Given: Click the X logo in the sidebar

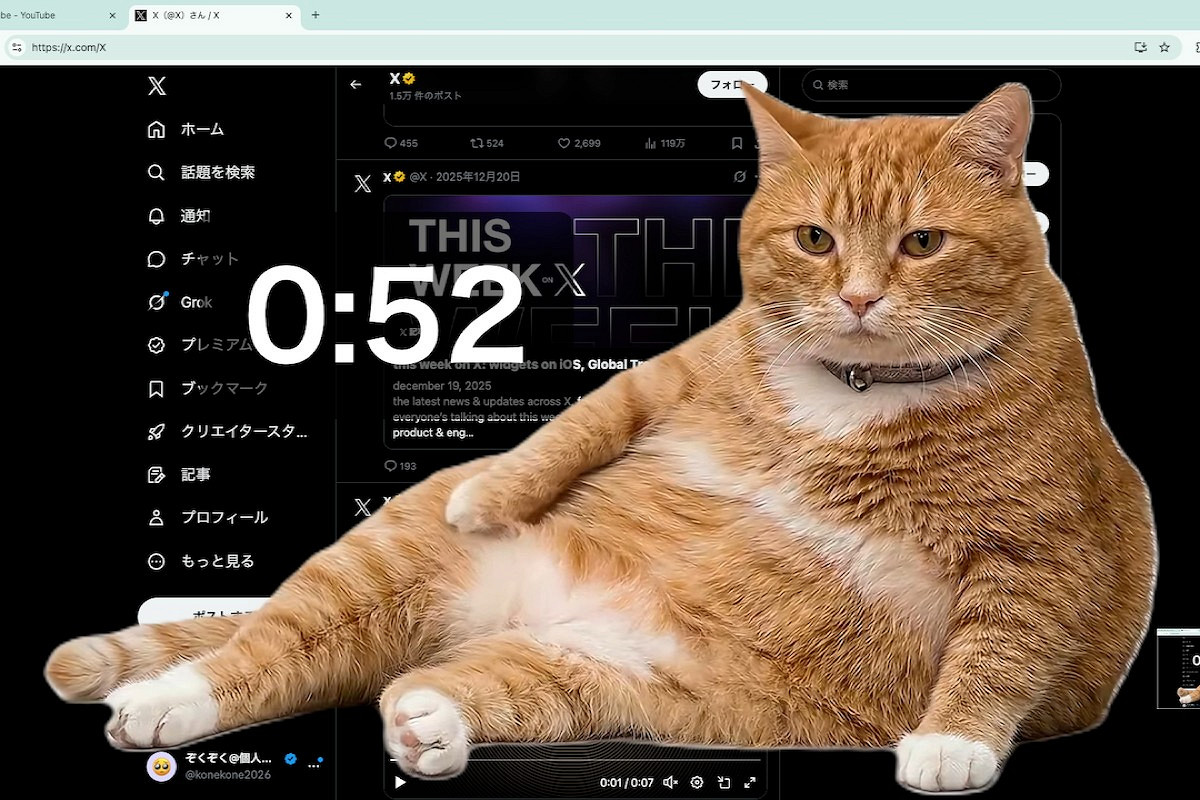Looking at the screenshot, I should [157, 86].
